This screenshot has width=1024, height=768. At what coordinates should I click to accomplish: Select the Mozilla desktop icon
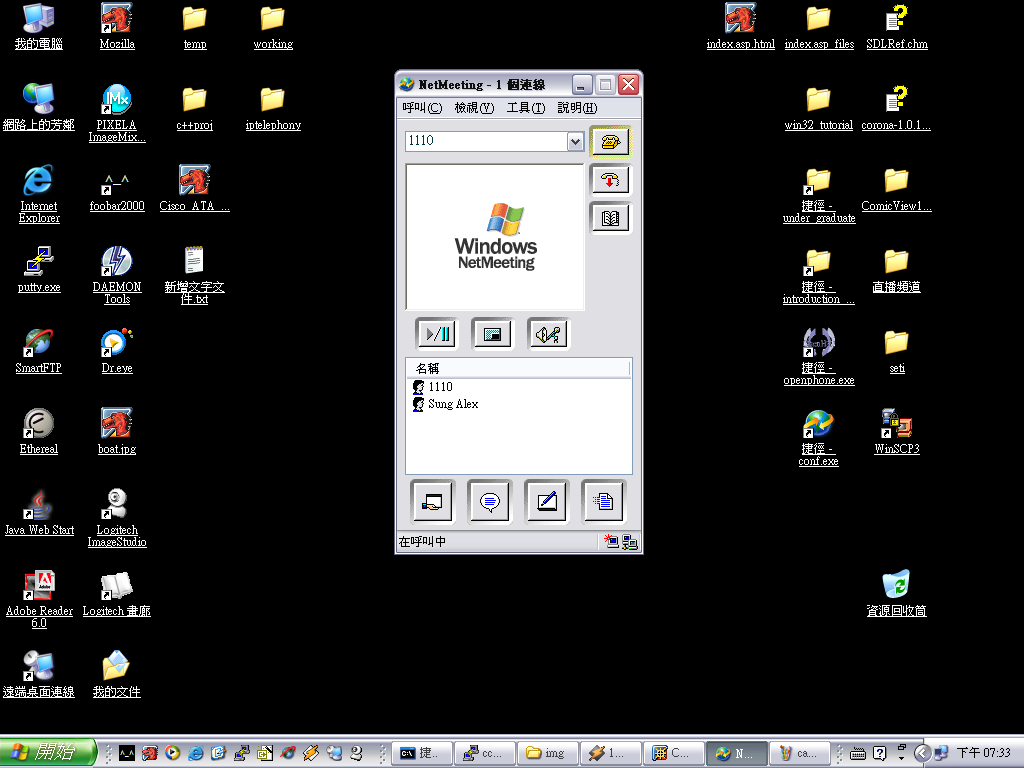tap(117, 27)
